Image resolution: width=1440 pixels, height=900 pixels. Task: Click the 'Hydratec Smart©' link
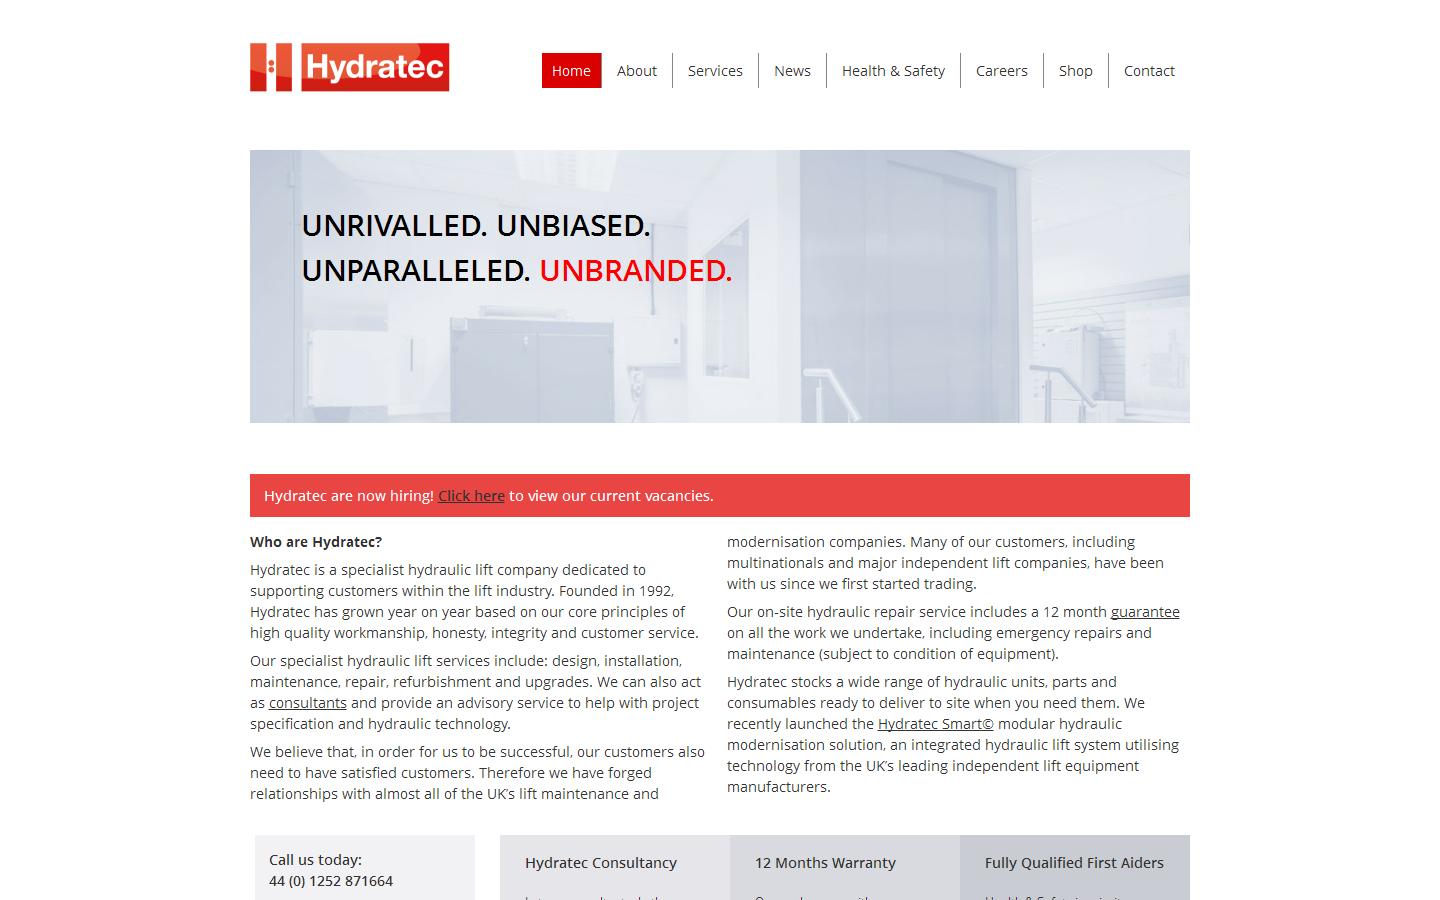935,724
